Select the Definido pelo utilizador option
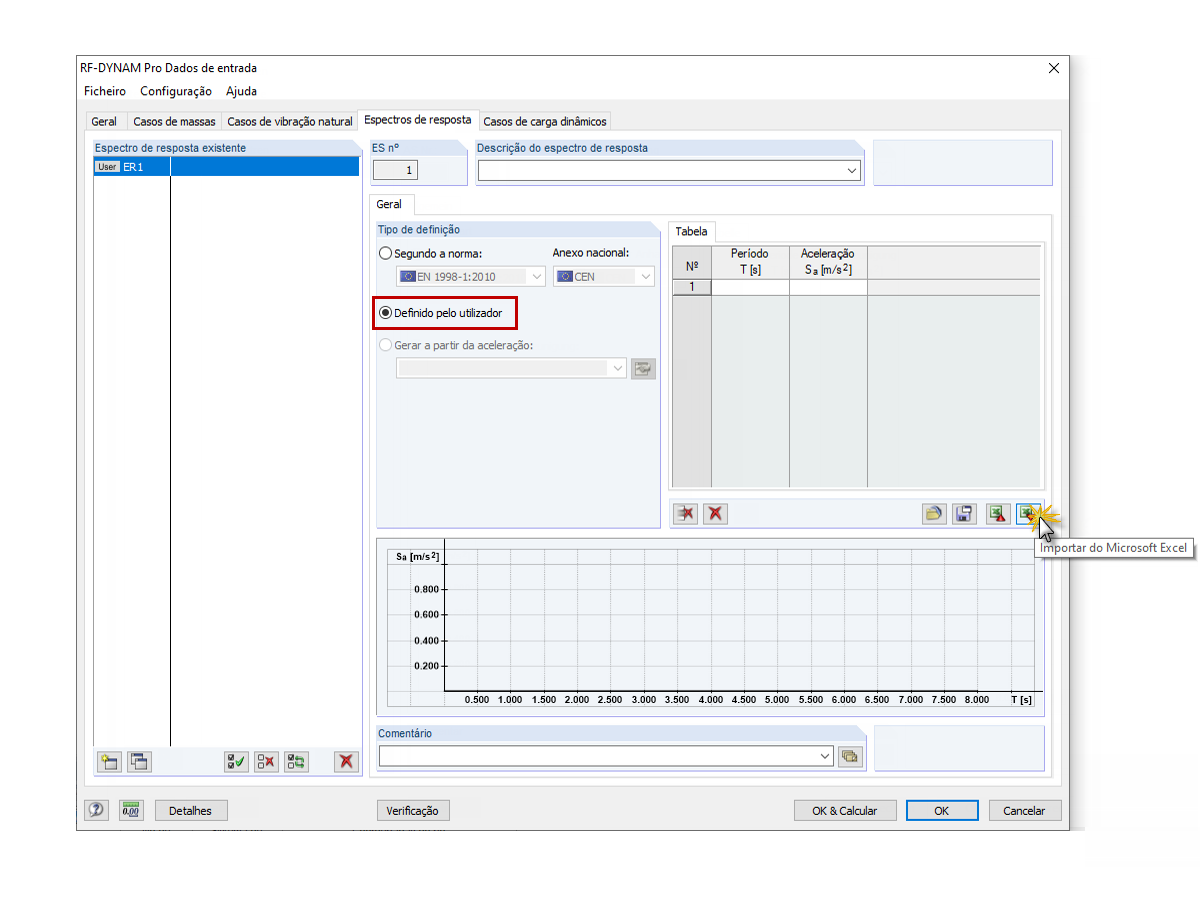1200x900 pixels. coord(385,313)
